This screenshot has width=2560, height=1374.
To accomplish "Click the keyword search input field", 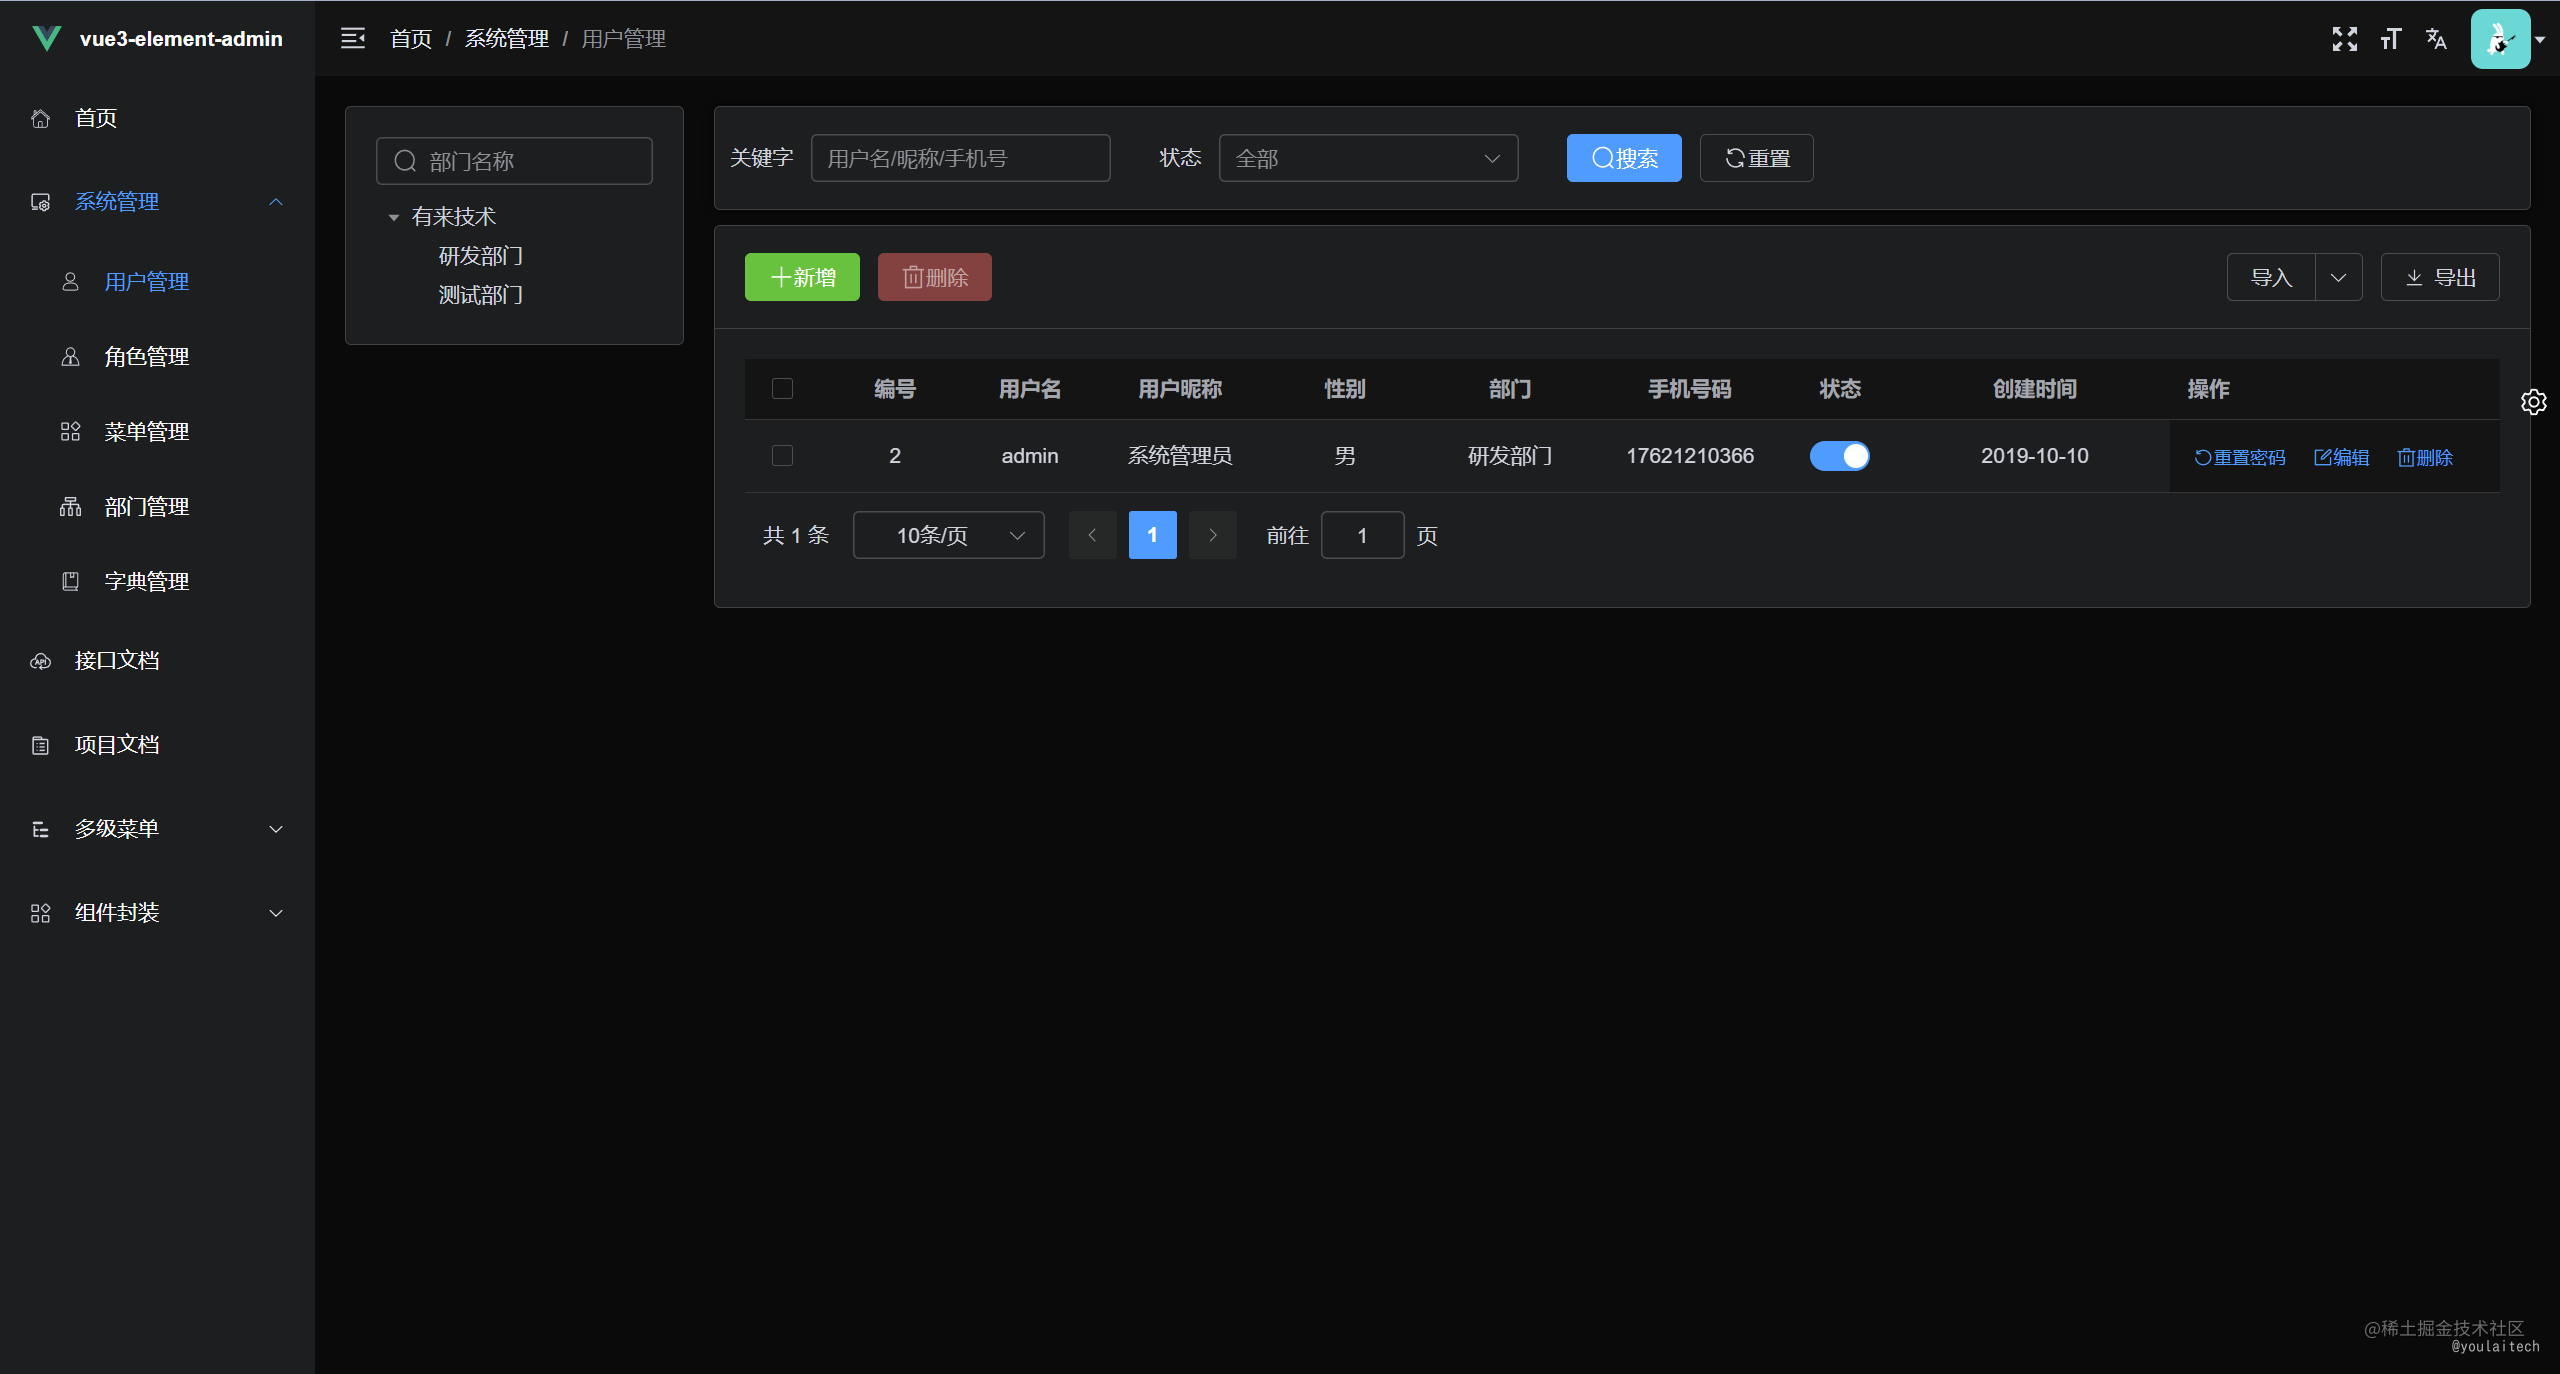I will click(960, 158).
